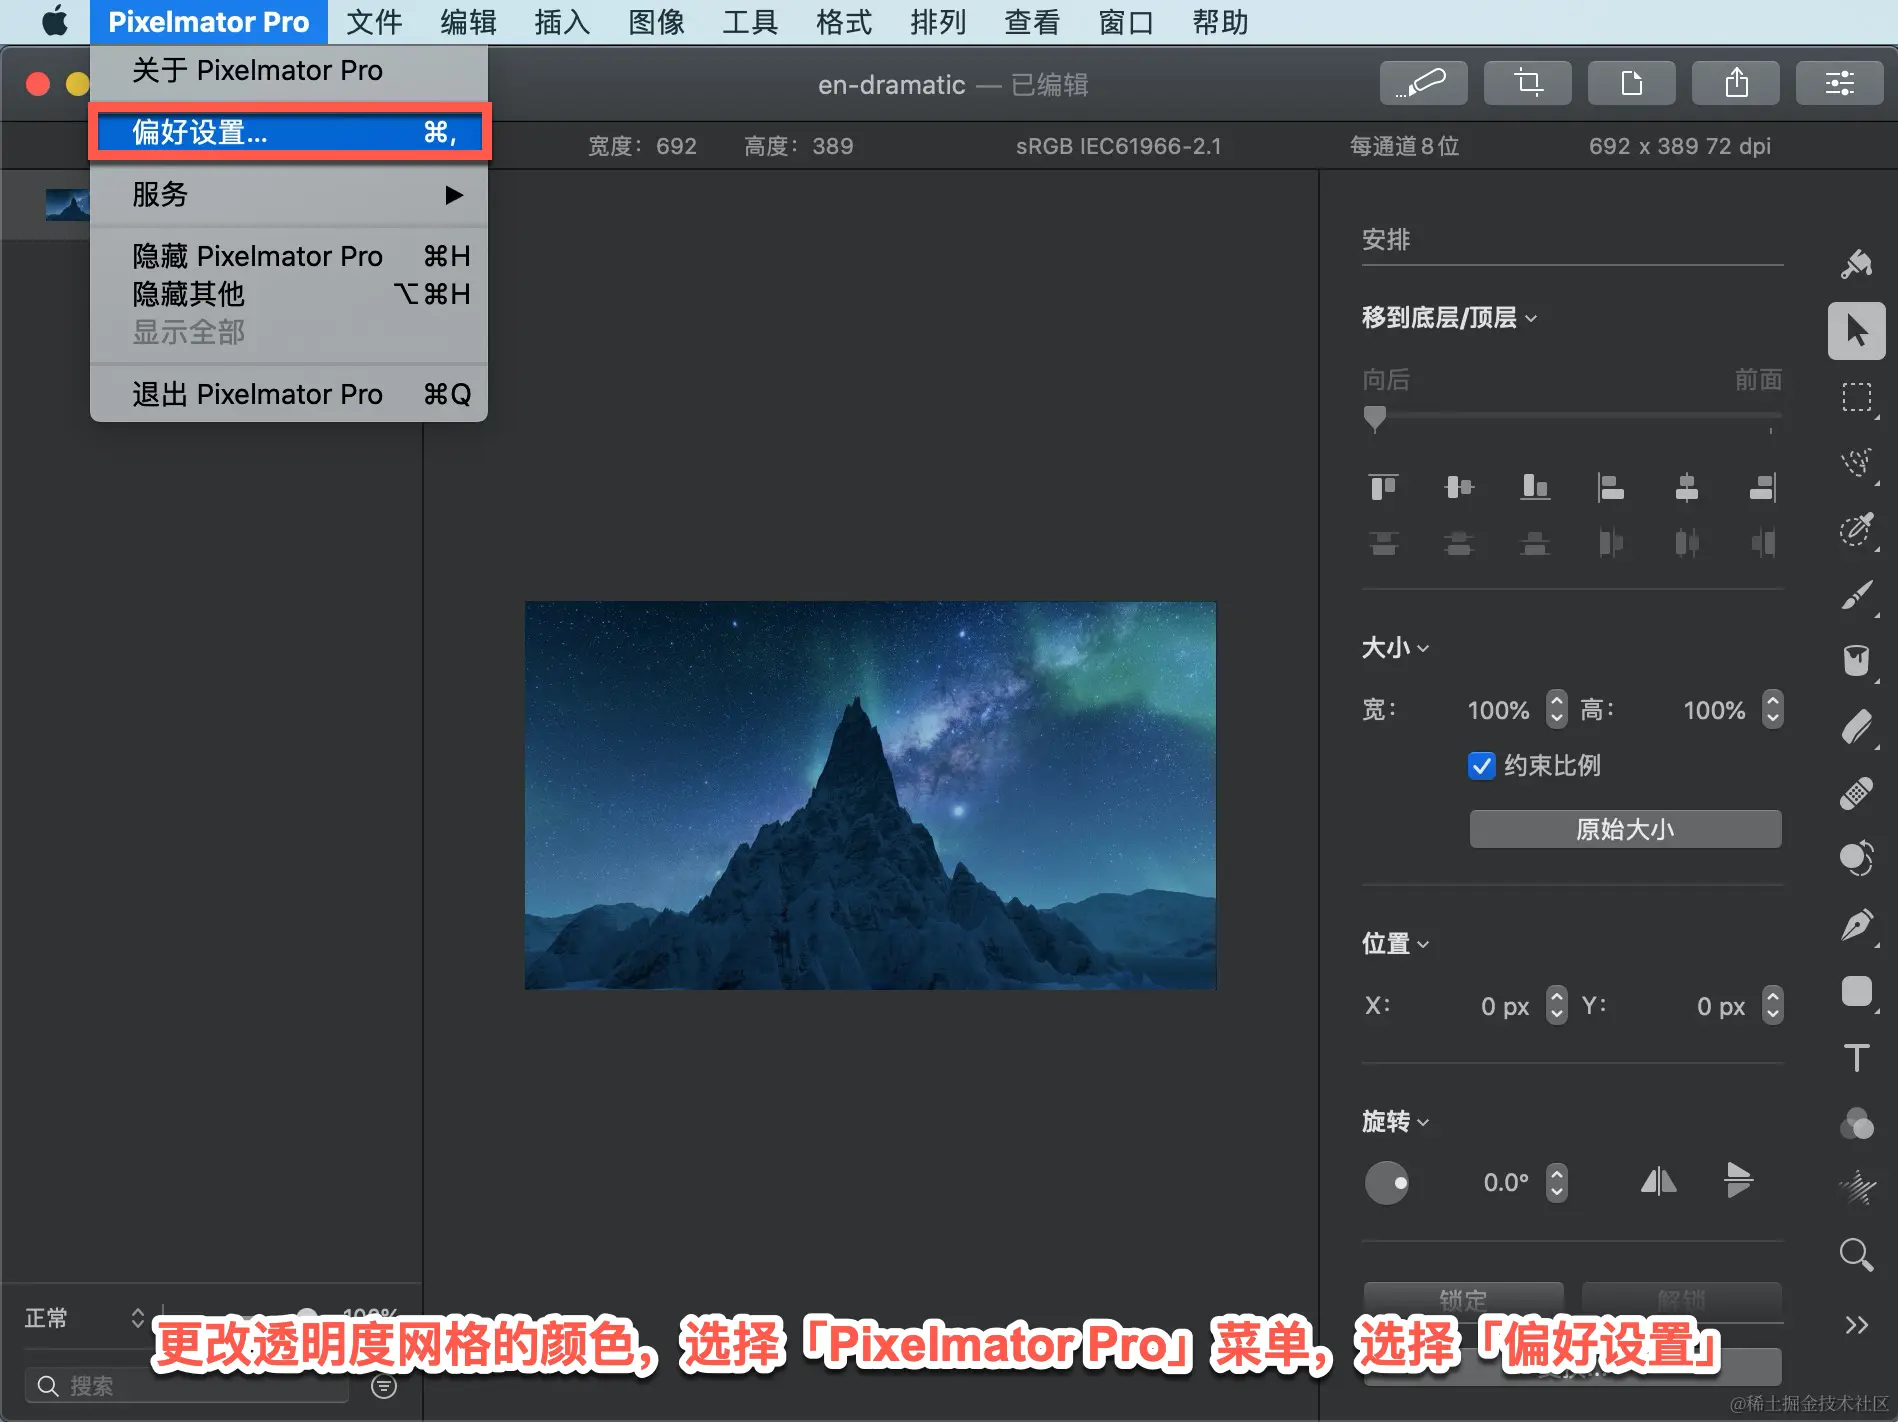Screen dimensions: 1898x1422
Task: Select the Arrange arrow tool
Action: pyautogui.click(x=1857, y=331)
